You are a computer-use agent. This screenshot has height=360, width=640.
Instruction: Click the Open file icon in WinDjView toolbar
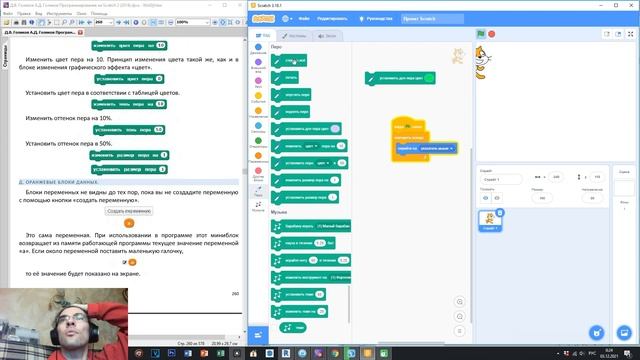point(7,22)
